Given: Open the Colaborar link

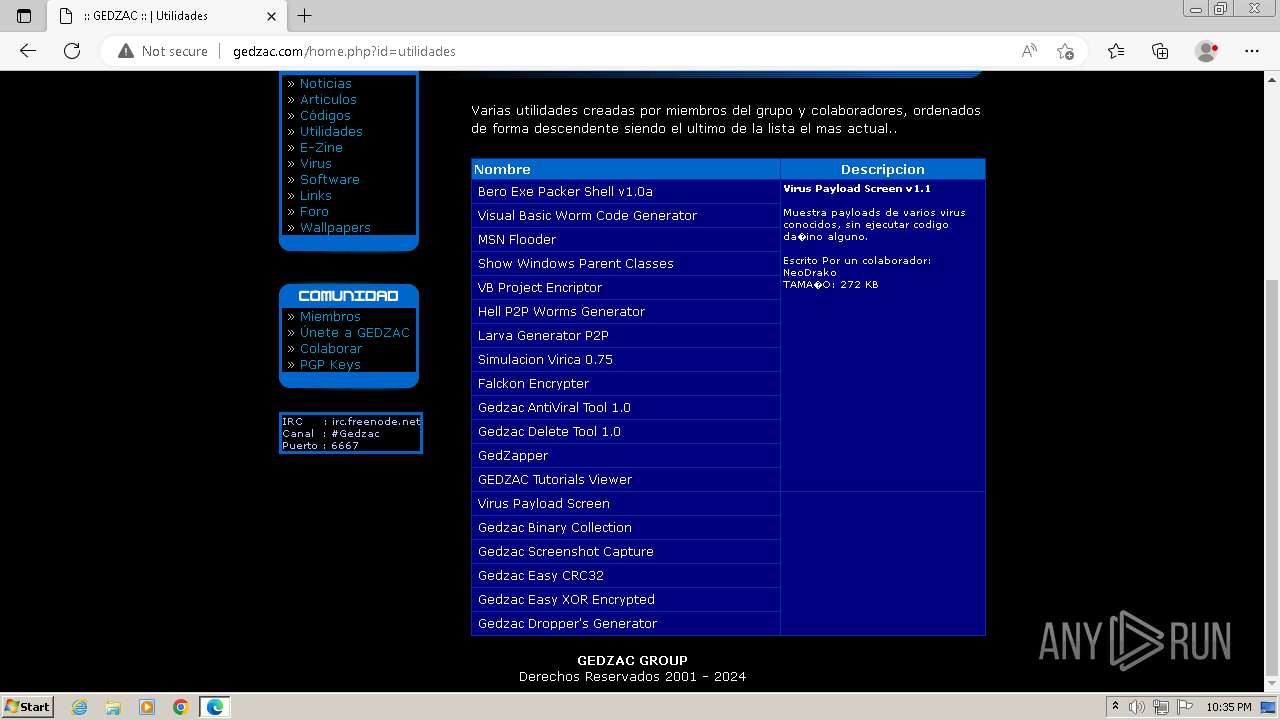Looking at the screenshot, I should coord(331,348).
